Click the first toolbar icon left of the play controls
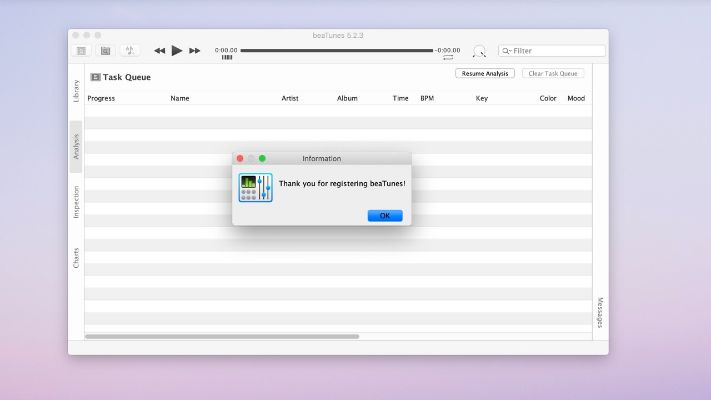 pyautogui.click(x=81, y=51)
